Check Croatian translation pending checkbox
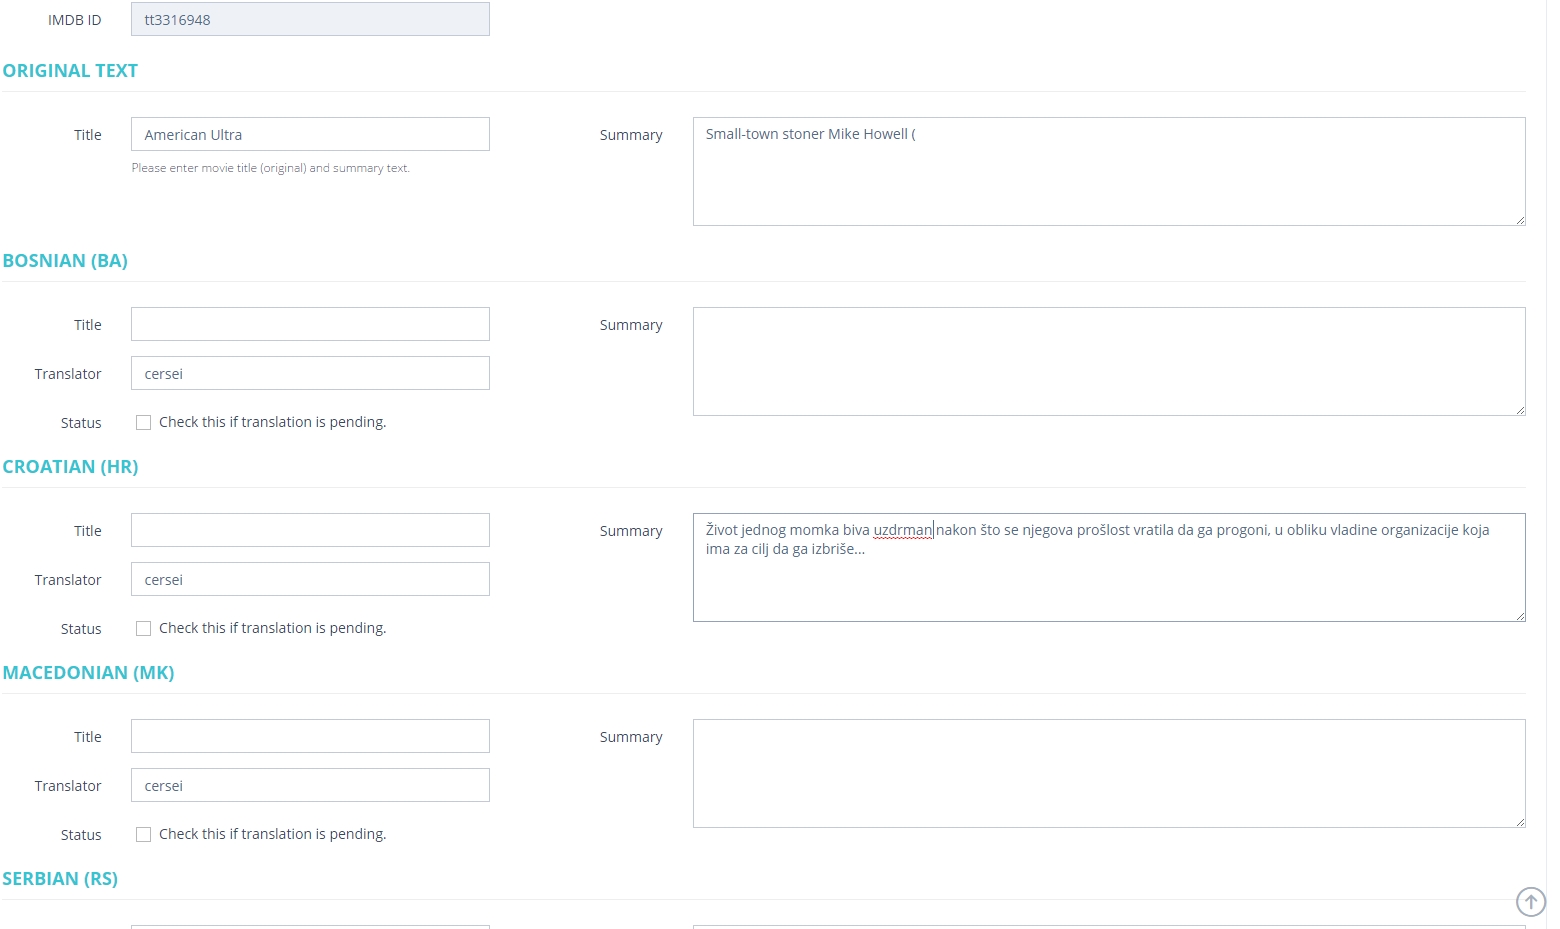Screen dimensions: 1560x929 (144, 629)
